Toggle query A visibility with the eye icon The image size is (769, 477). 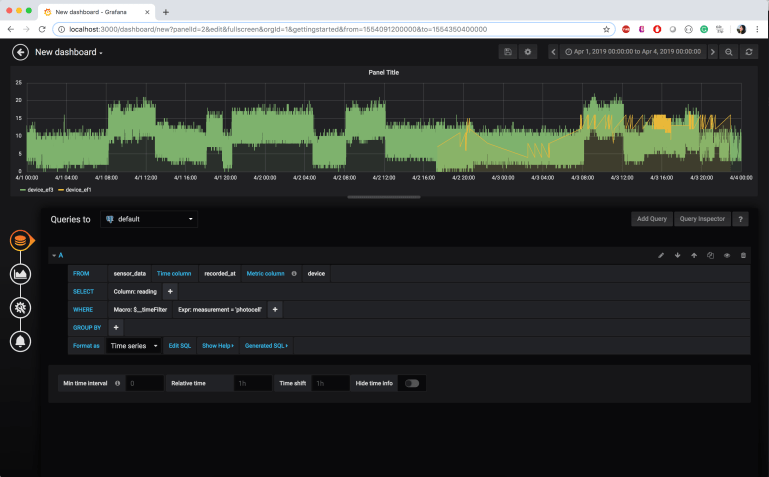pos(727,255)
